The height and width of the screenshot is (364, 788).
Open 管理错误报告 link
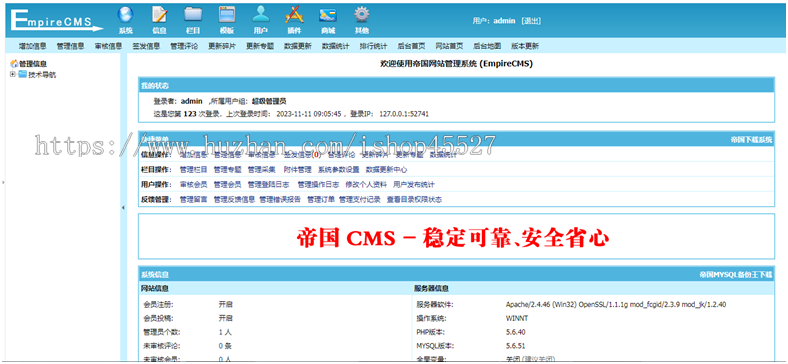[280, 200]
